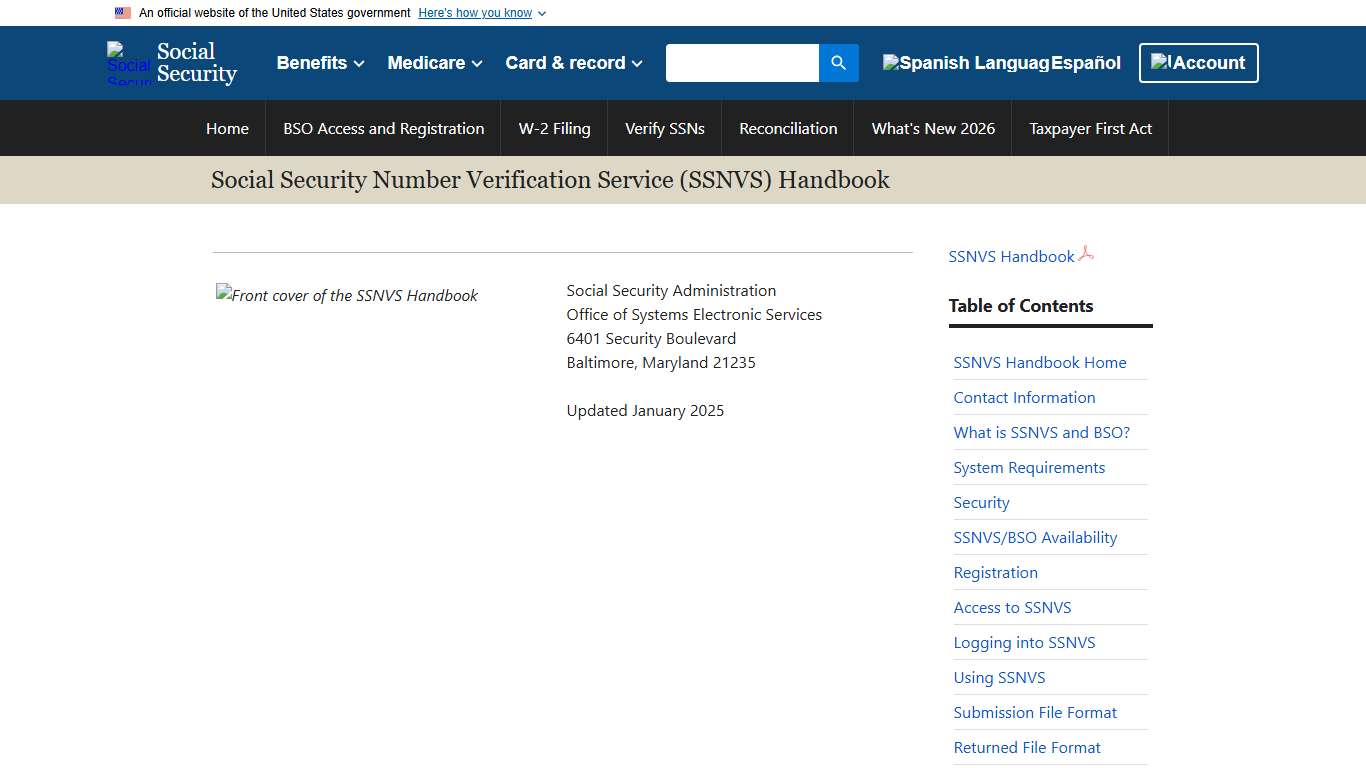Click the U.S. flag icon in the banner
The width and height of the screenshot is (1366, 768).
point(122,12)
